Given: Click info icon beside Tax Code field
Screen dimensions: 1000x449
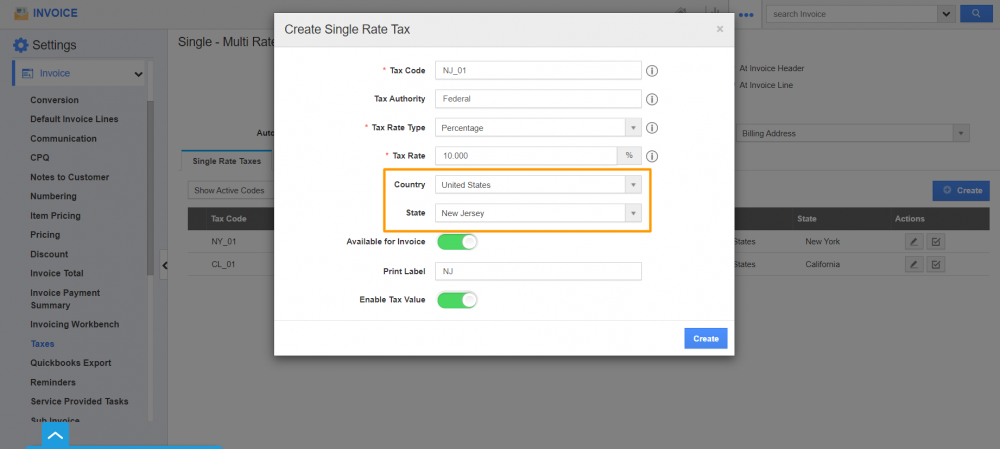Looking at the screenshot, I should pos(652,71).
